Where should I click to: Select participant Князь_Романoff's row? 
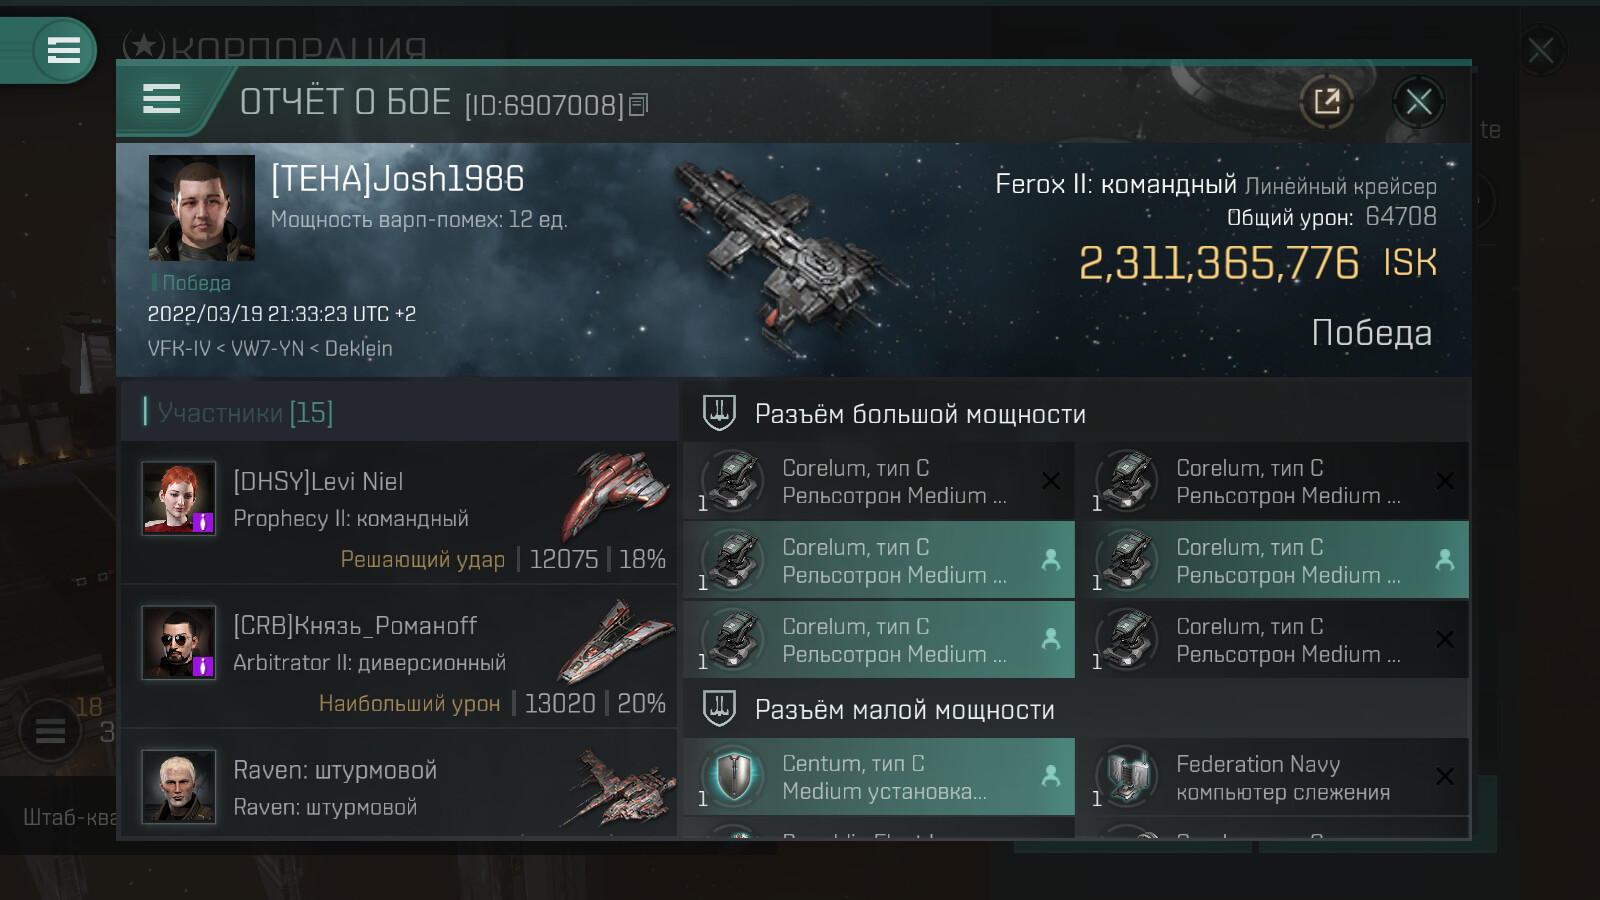click(399, 657)
